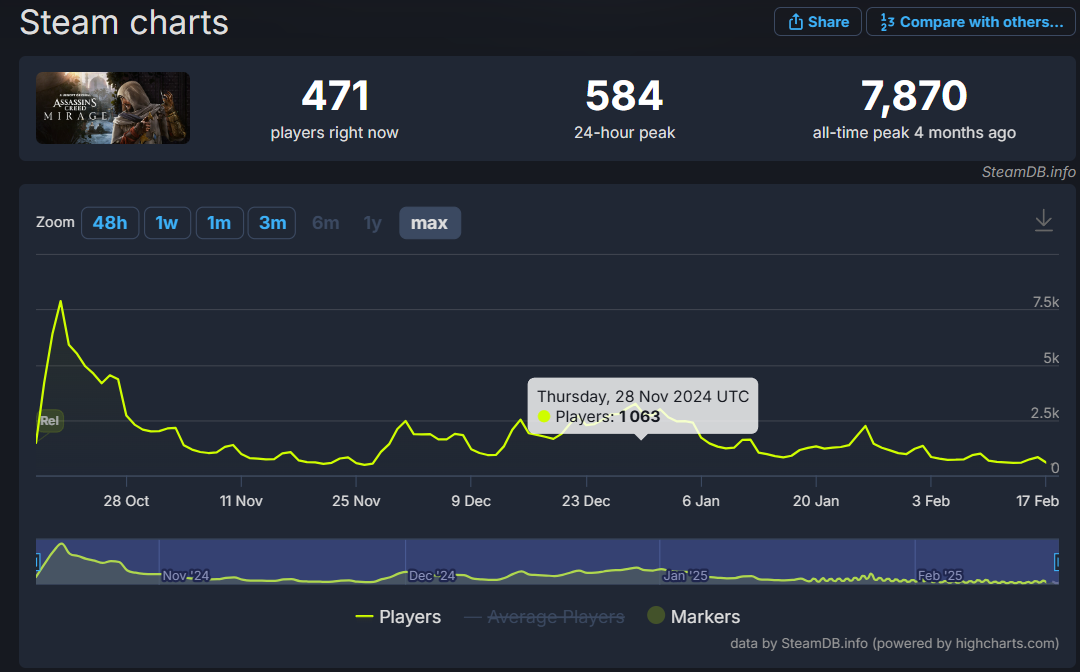
Task: Open the Assassin's Creed Mirage game thumbnail
Action: [x=113, y=108]
